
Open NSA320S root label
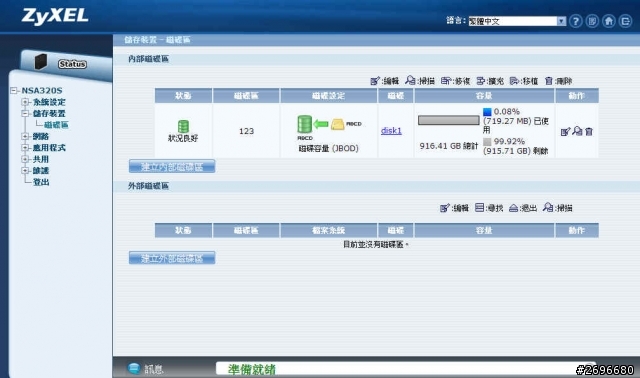pos(42,91)
